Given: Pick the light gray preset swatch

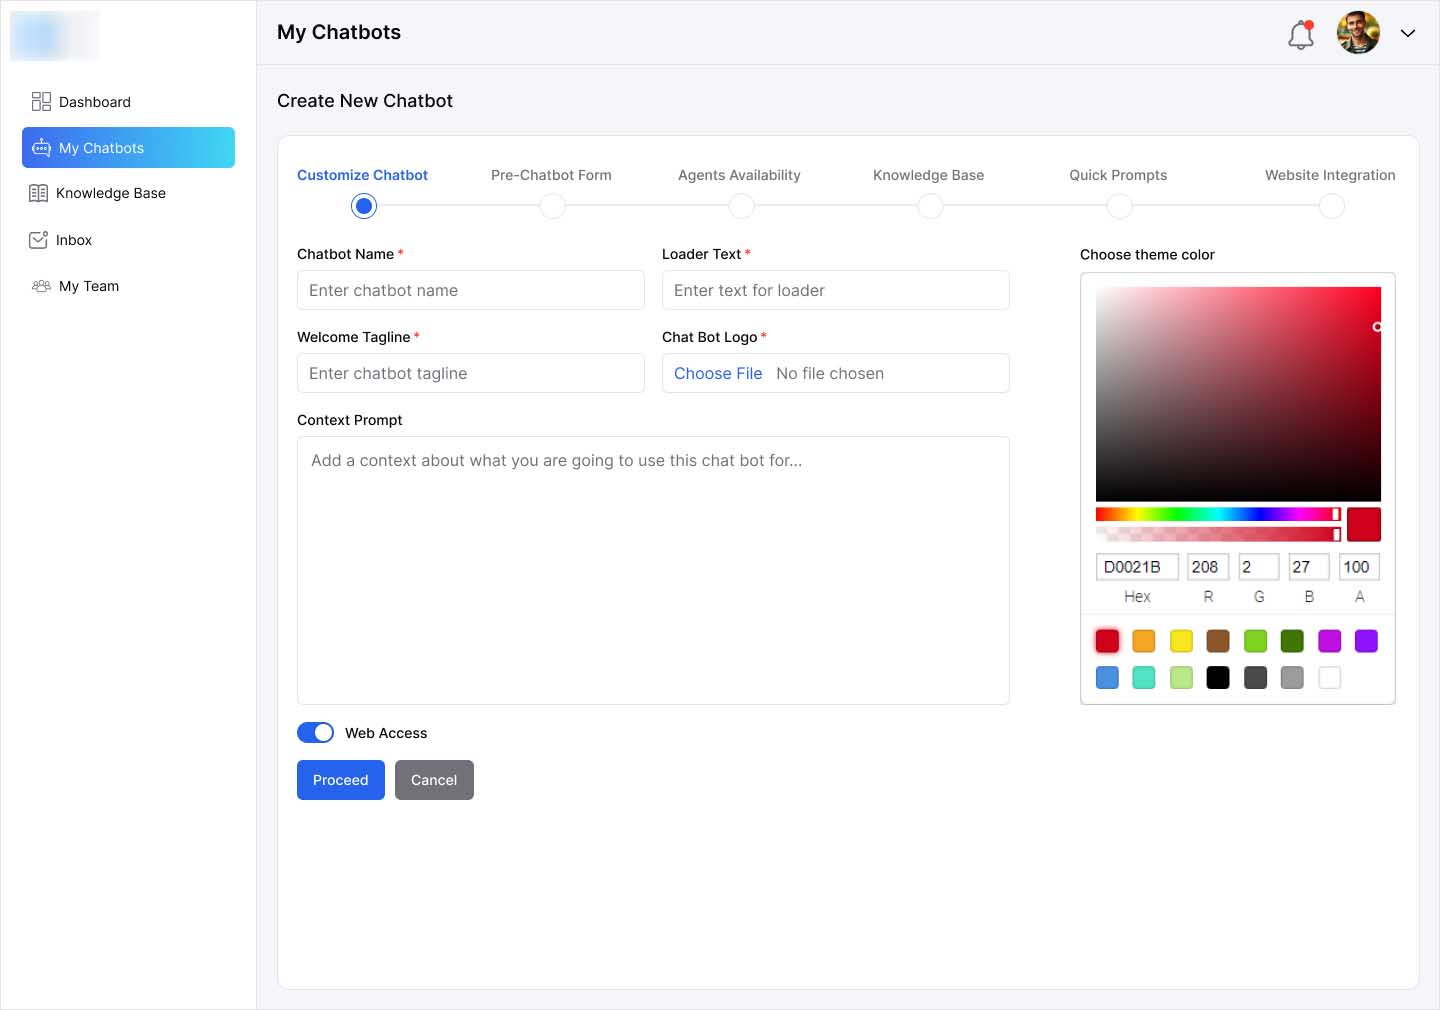Looking at the screenshot, I should click(1292, 678).
